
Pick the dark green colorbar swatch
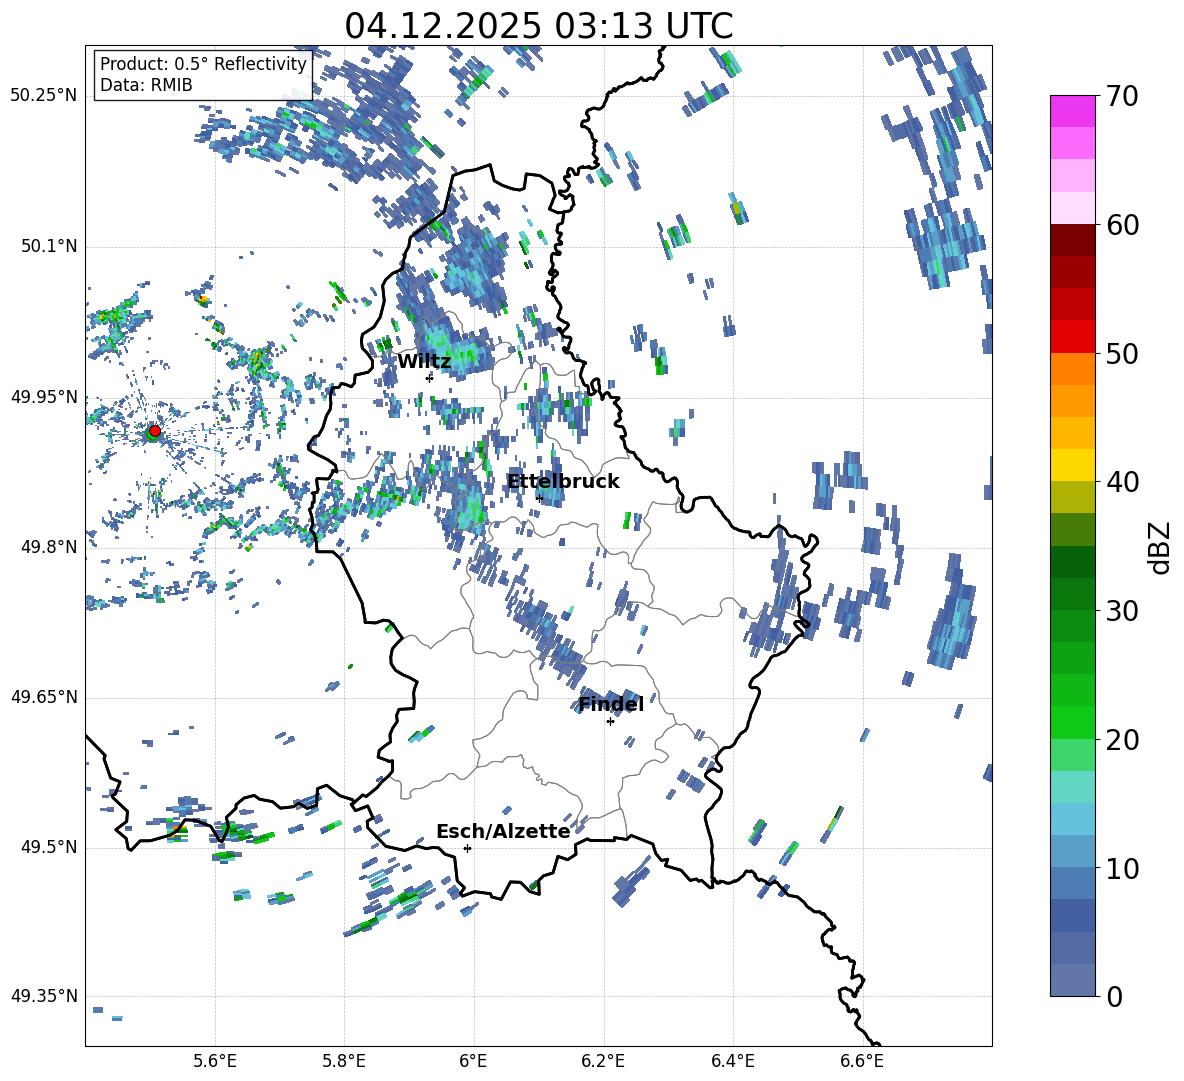click(1073, 562)
